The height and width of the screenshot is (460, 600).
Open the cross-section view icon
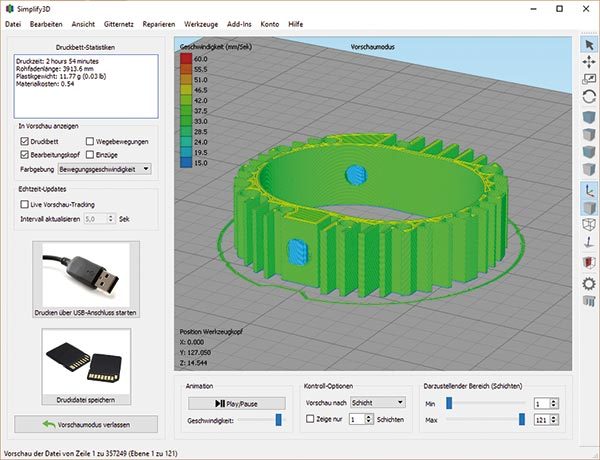(589, 263)
